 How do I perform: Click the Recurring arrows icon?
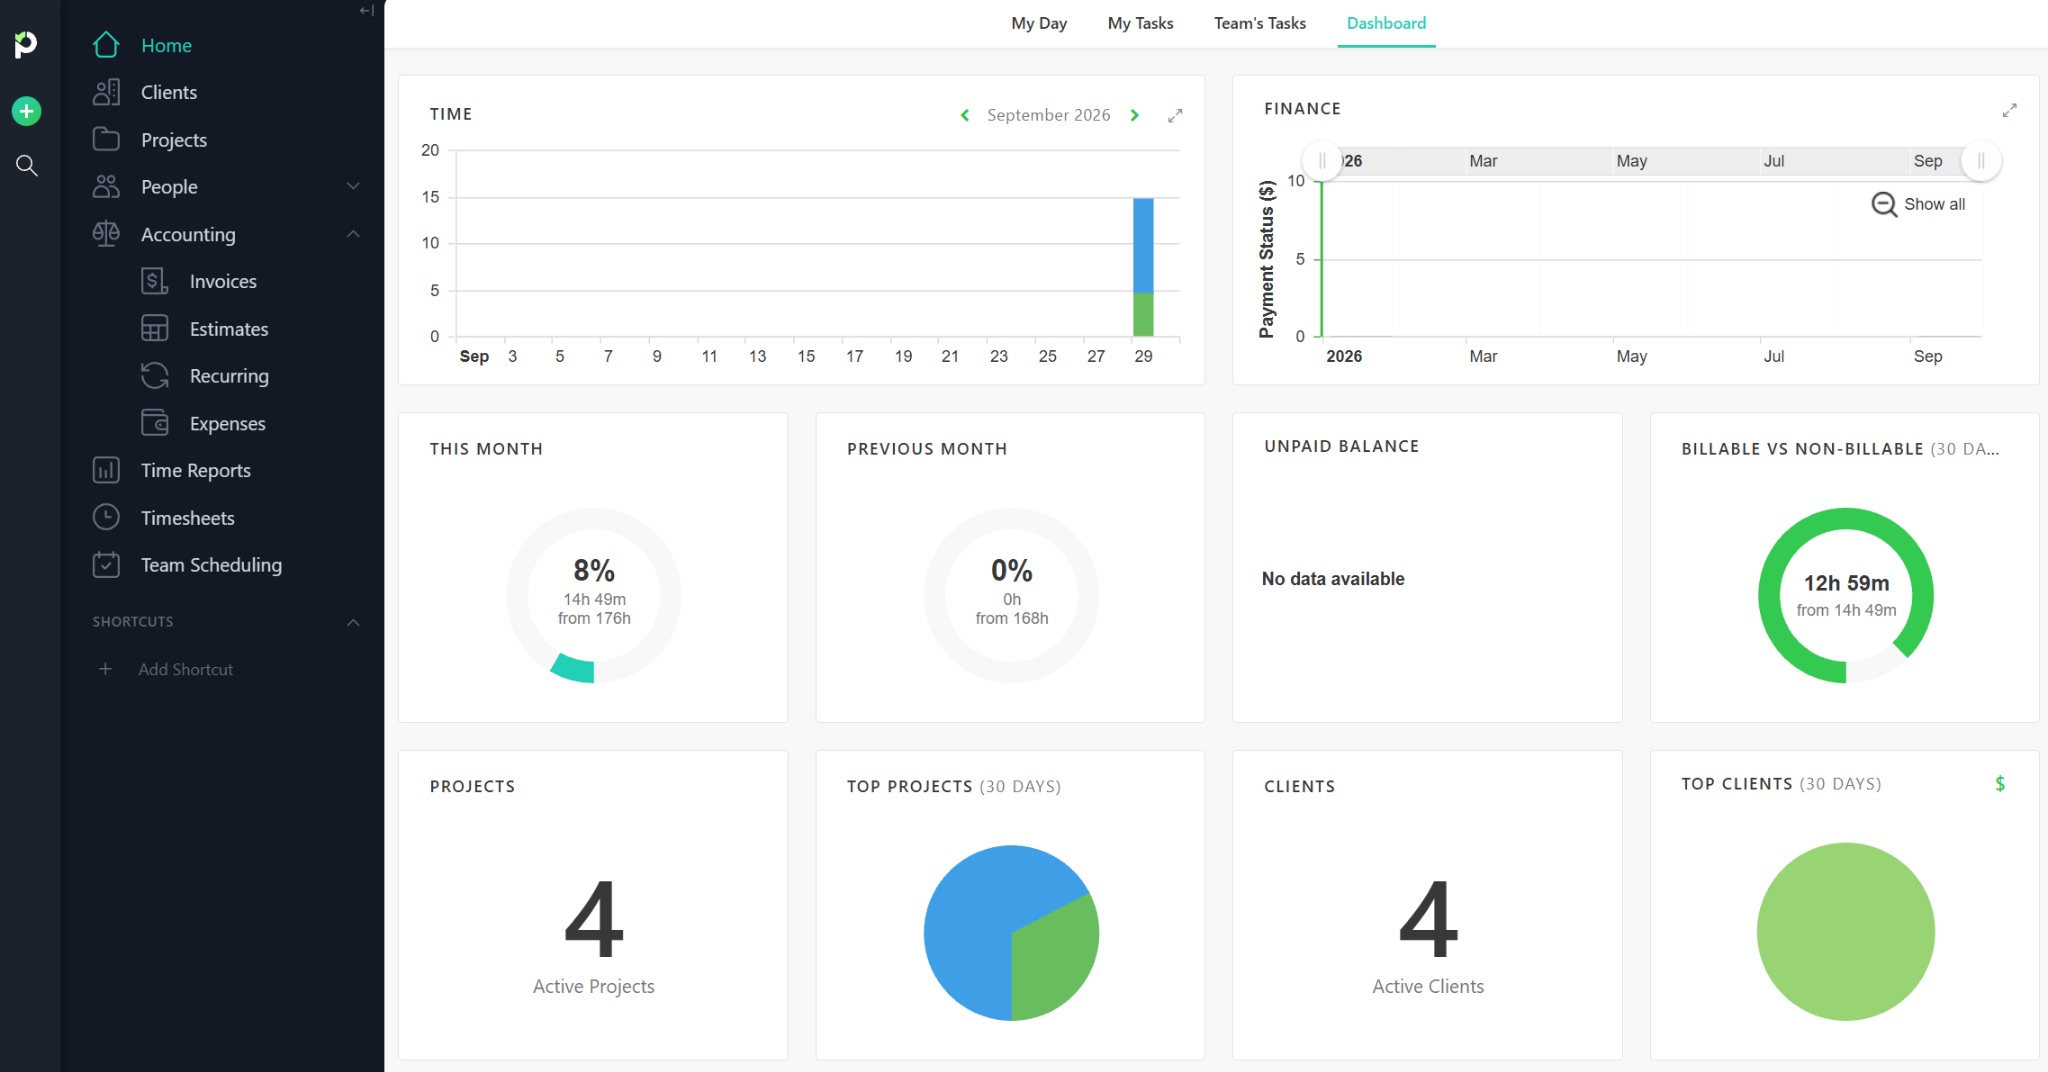155,376
